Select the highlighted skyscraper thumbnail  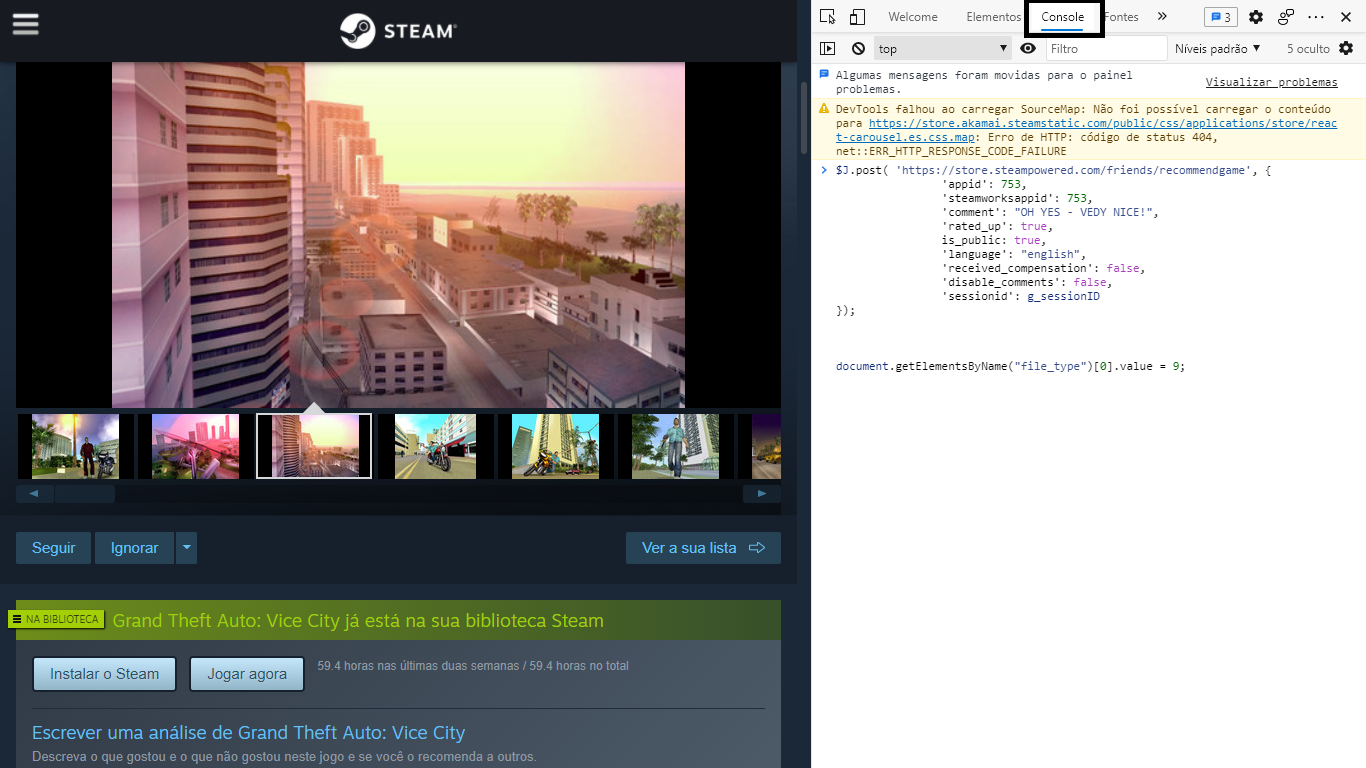pos(314,446)
